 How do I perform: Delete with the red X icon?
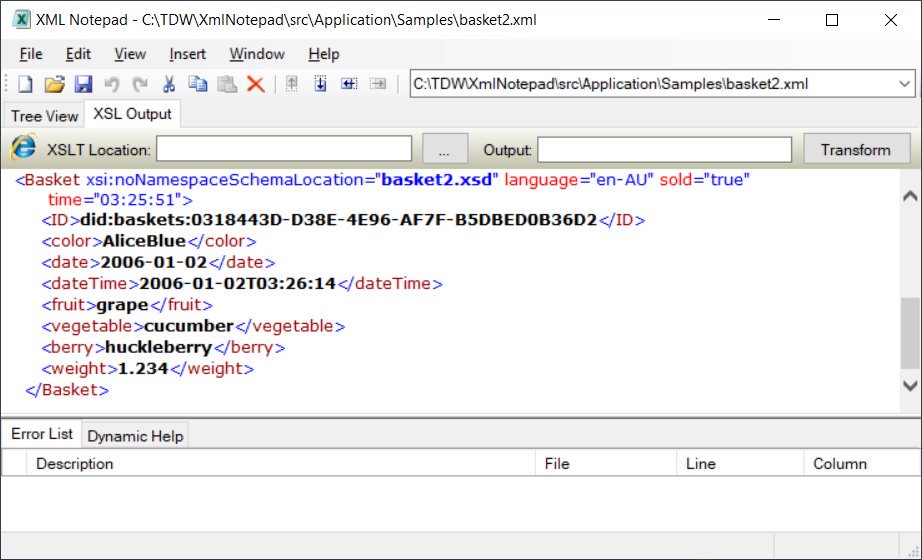coord(255,84)
